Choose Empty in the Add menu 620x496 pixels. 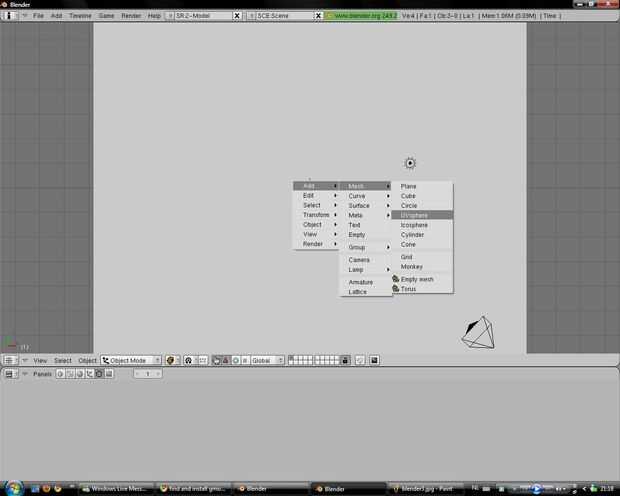(366, 235)
